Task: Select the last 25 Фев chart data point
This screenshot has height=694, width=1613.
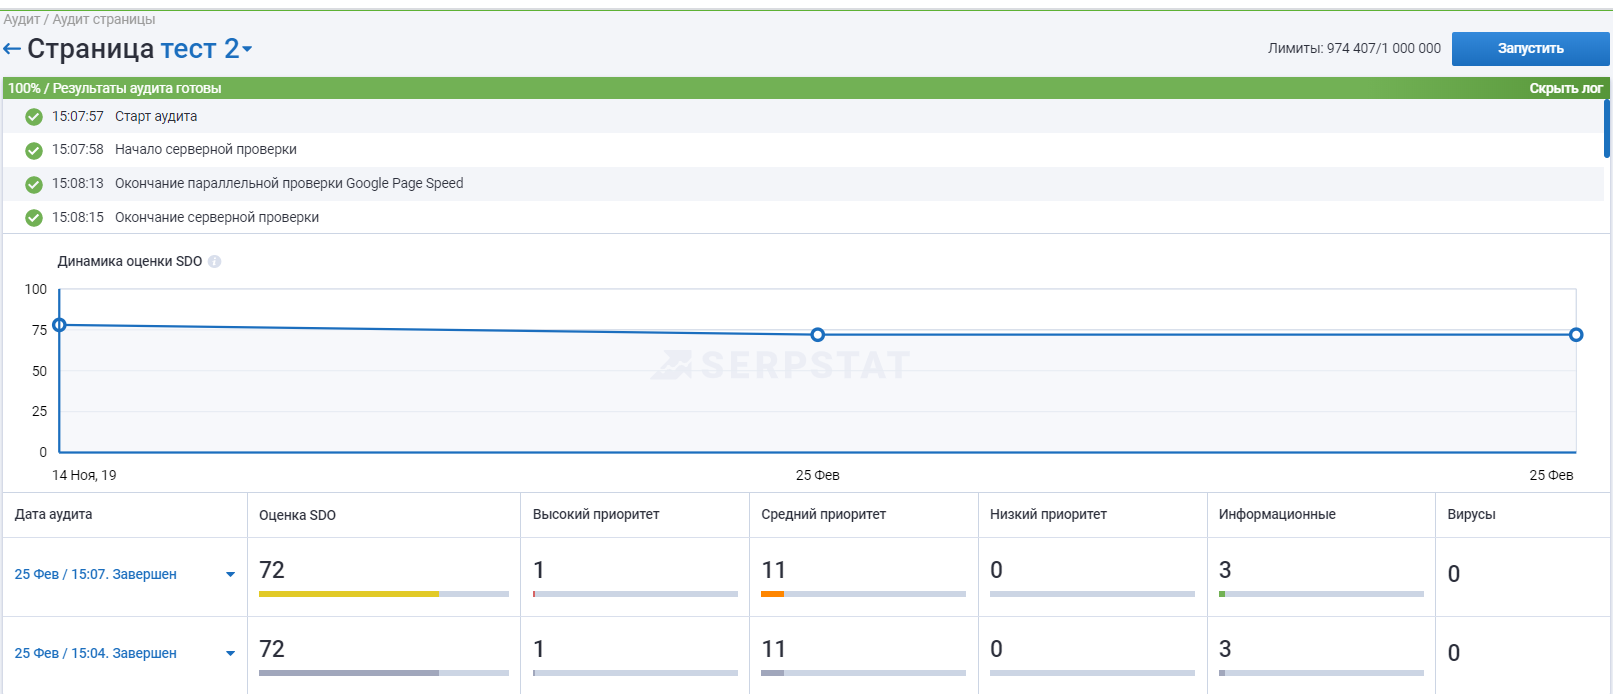Action: click(x=1576, y=335)
